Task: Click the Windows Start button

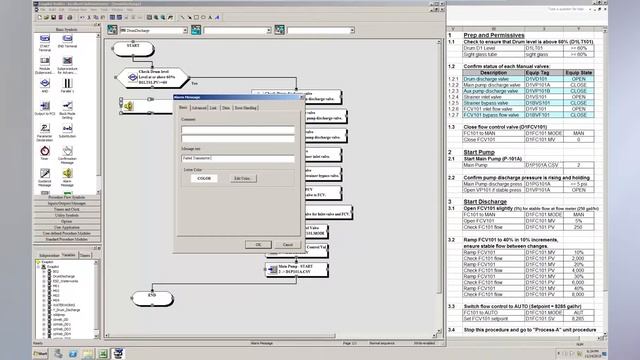Action: [40, 354]
